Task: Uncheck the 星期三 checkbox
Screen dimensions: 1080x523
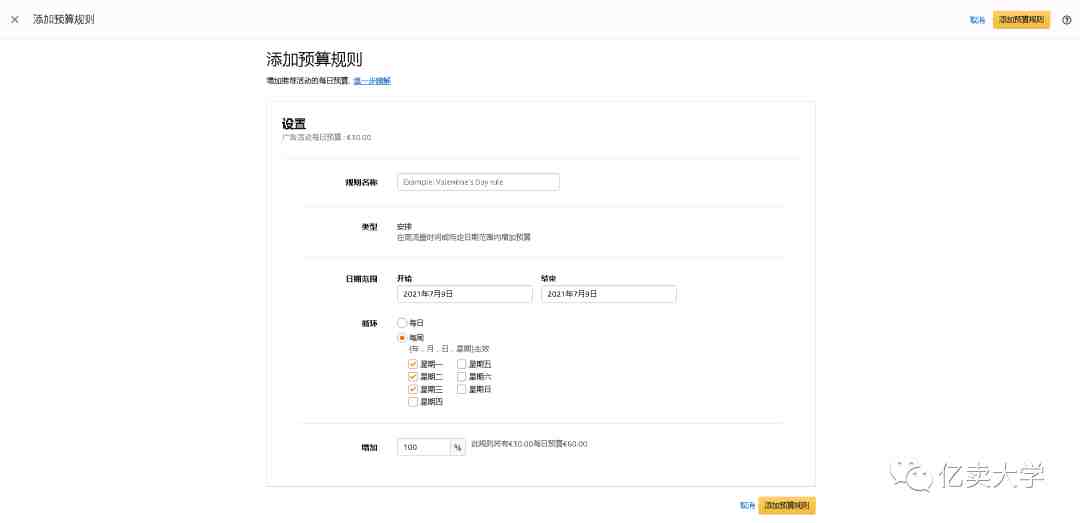Action: click(x=413, y=389)
